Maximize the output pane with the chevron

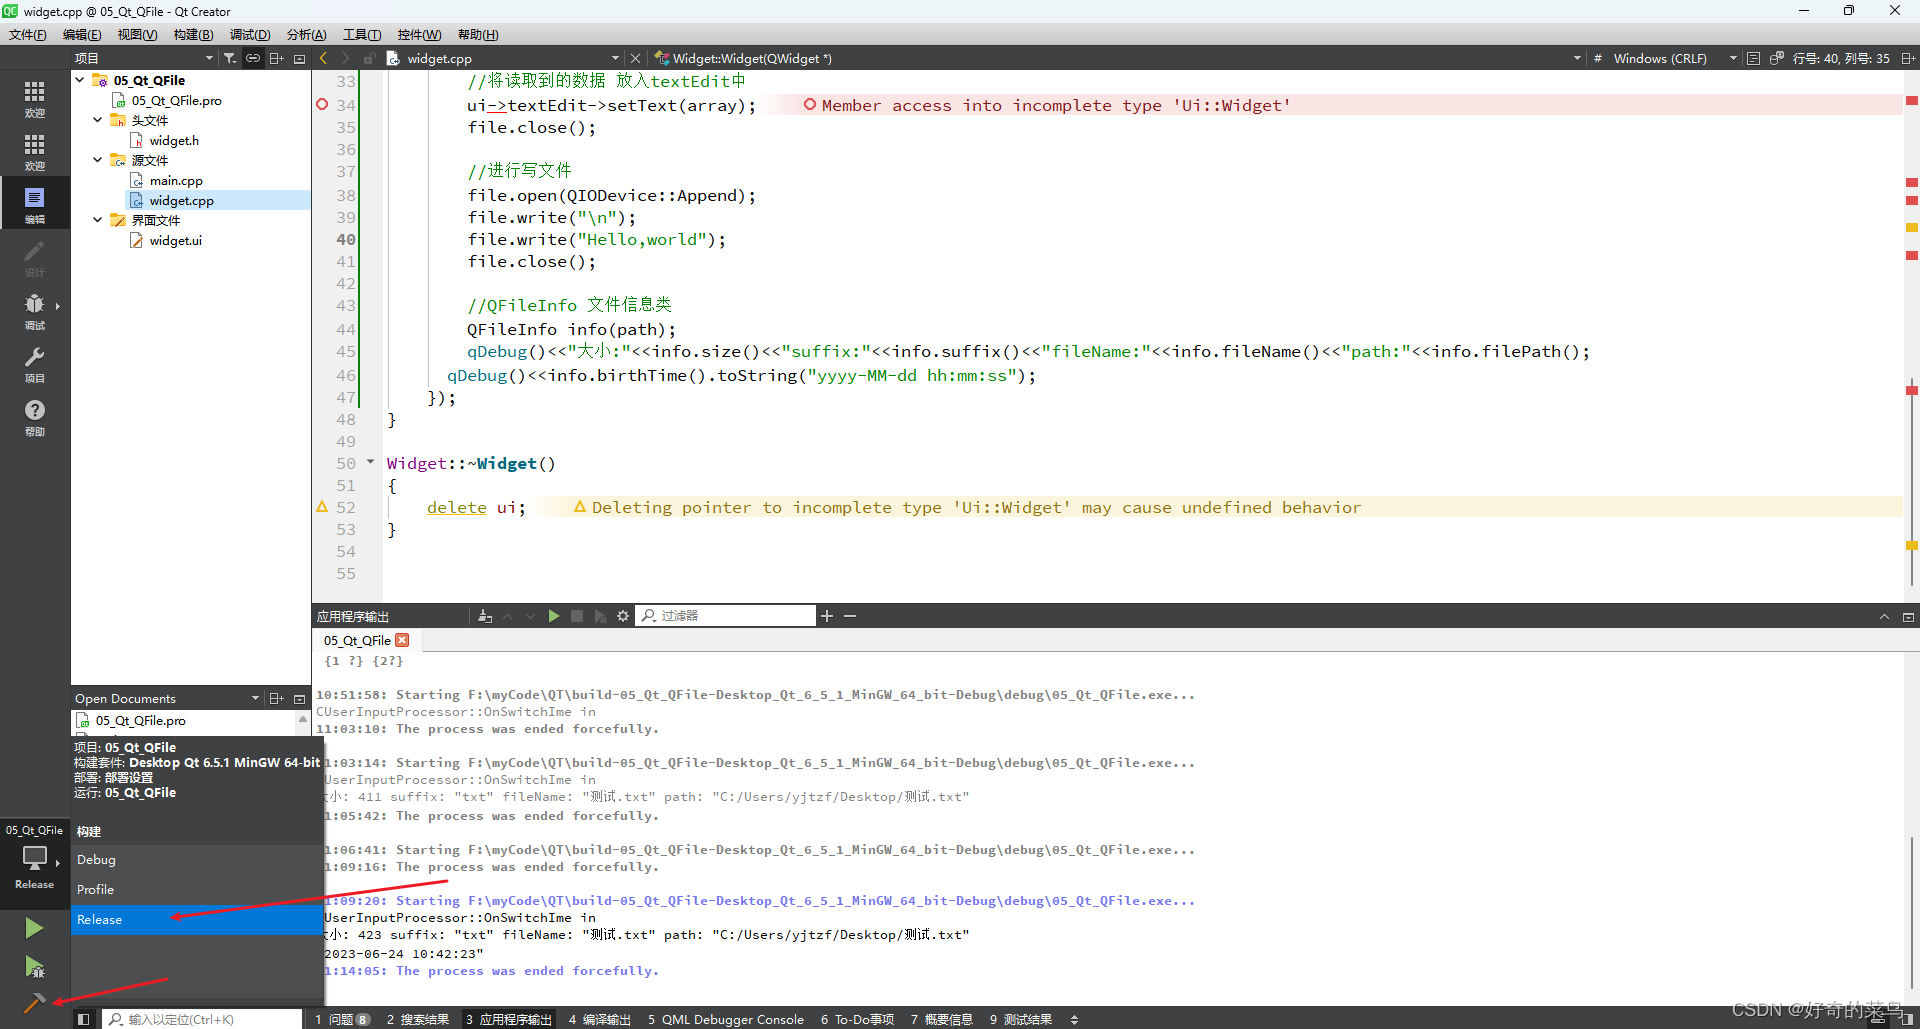[1885, 616]
